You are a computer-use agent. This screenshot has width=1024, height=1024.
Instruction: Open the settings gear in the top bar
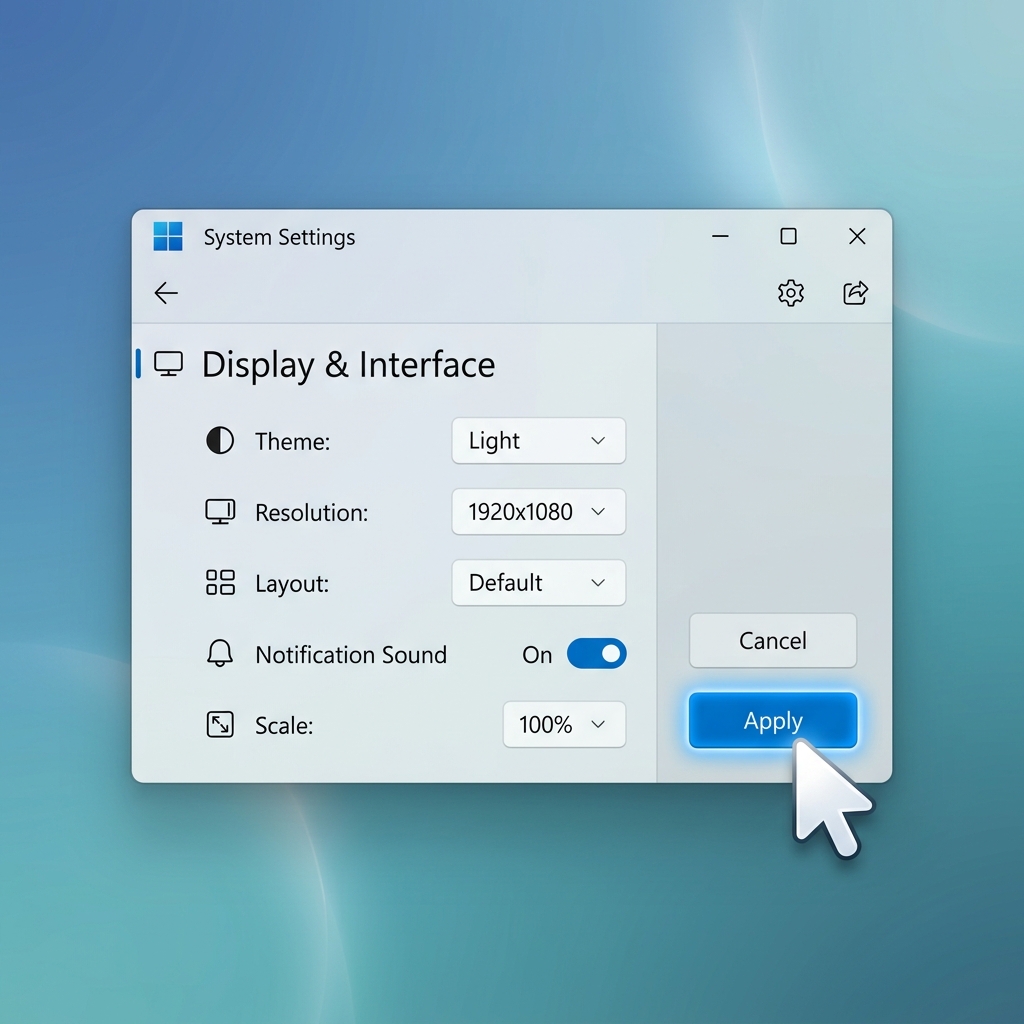tap(790, 292)
